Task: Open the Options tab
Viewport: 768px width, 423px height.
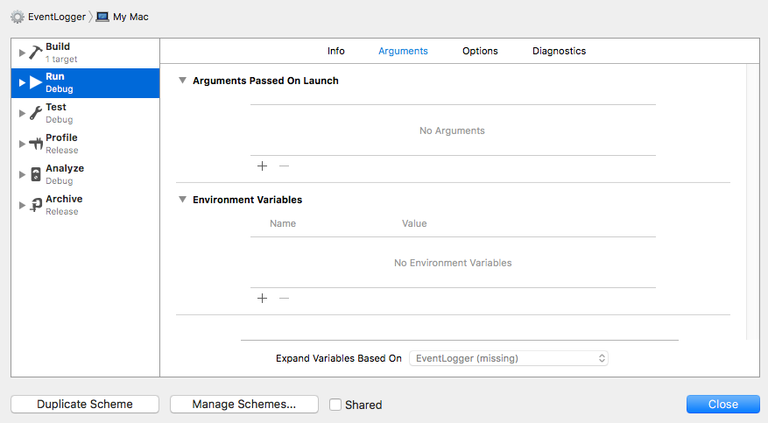Action: (x=480, y=51)
